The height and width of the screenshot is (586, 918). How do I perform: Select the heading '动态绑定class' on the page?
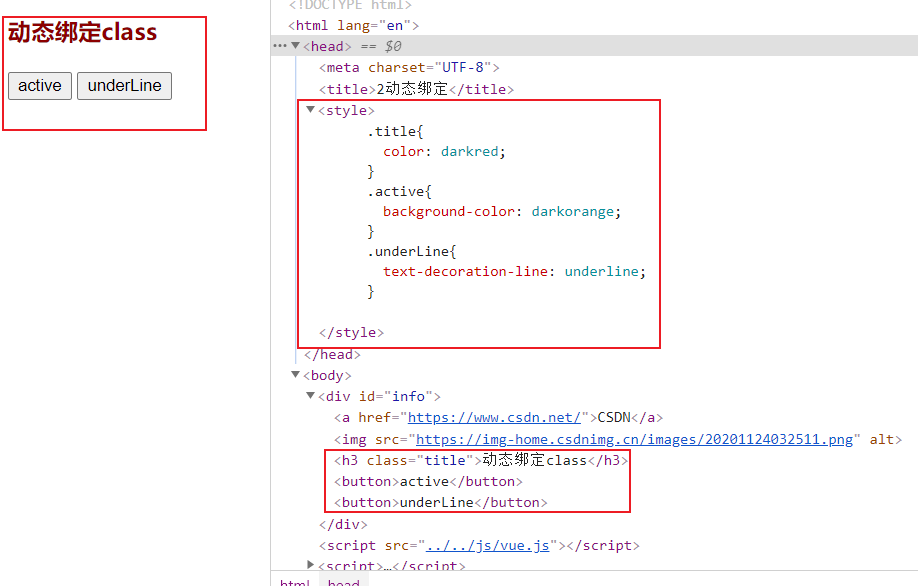click(83, 32)
